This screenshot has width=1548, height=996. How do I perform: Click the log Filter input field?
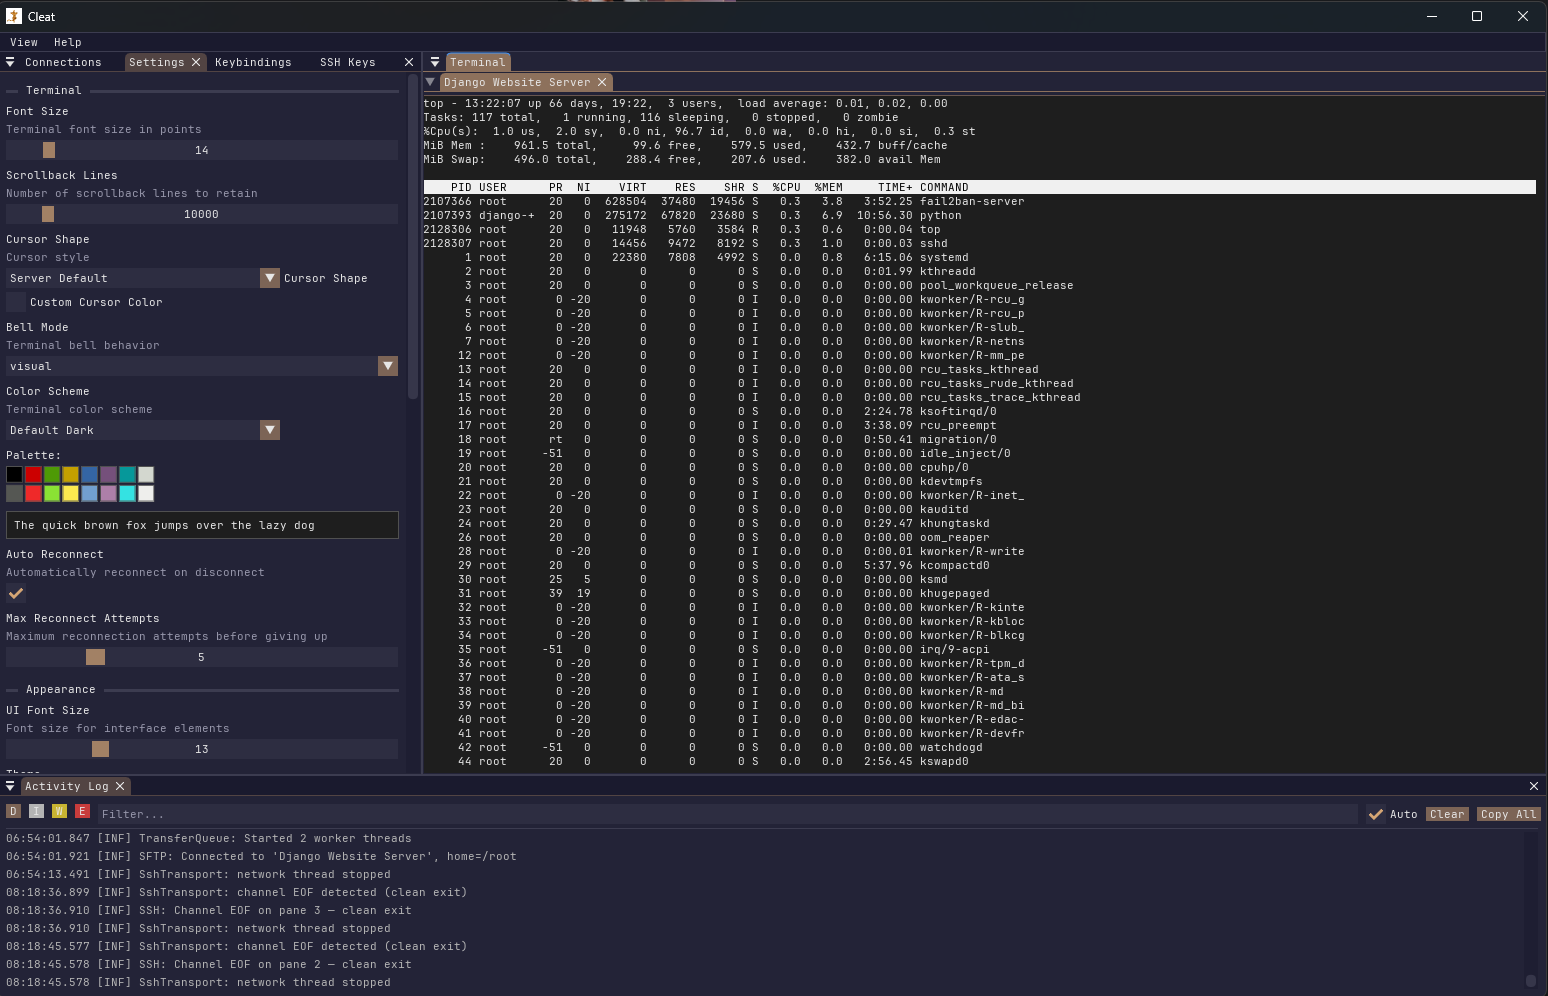[727, 814]
